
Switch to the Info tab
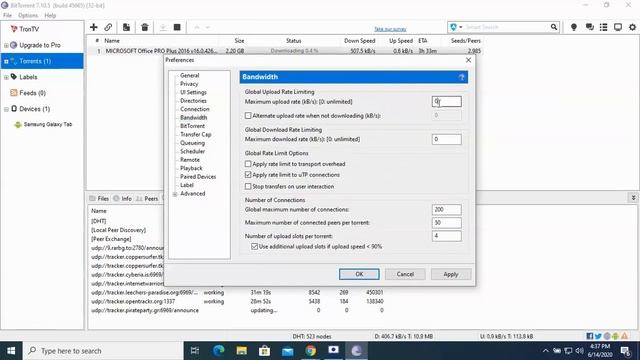(122, 198)
